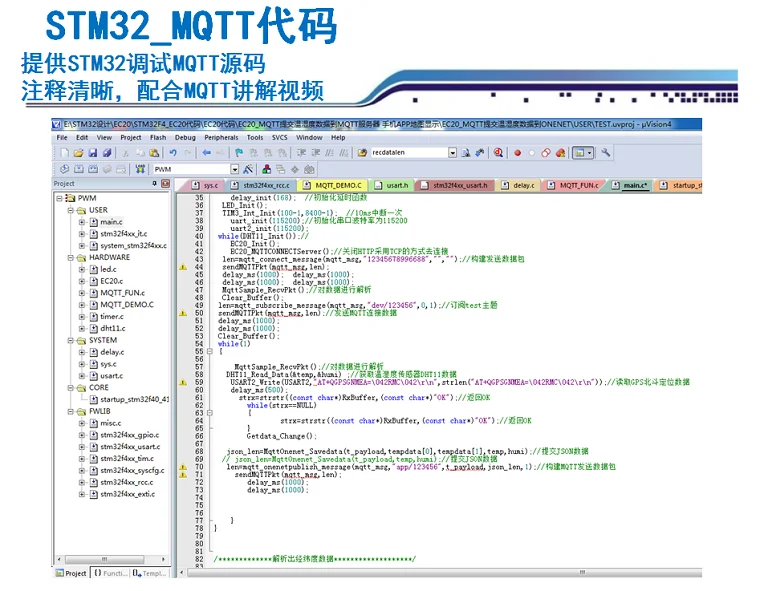
Task: Insert a breakpoint with red dot icon
Action: 518,153
